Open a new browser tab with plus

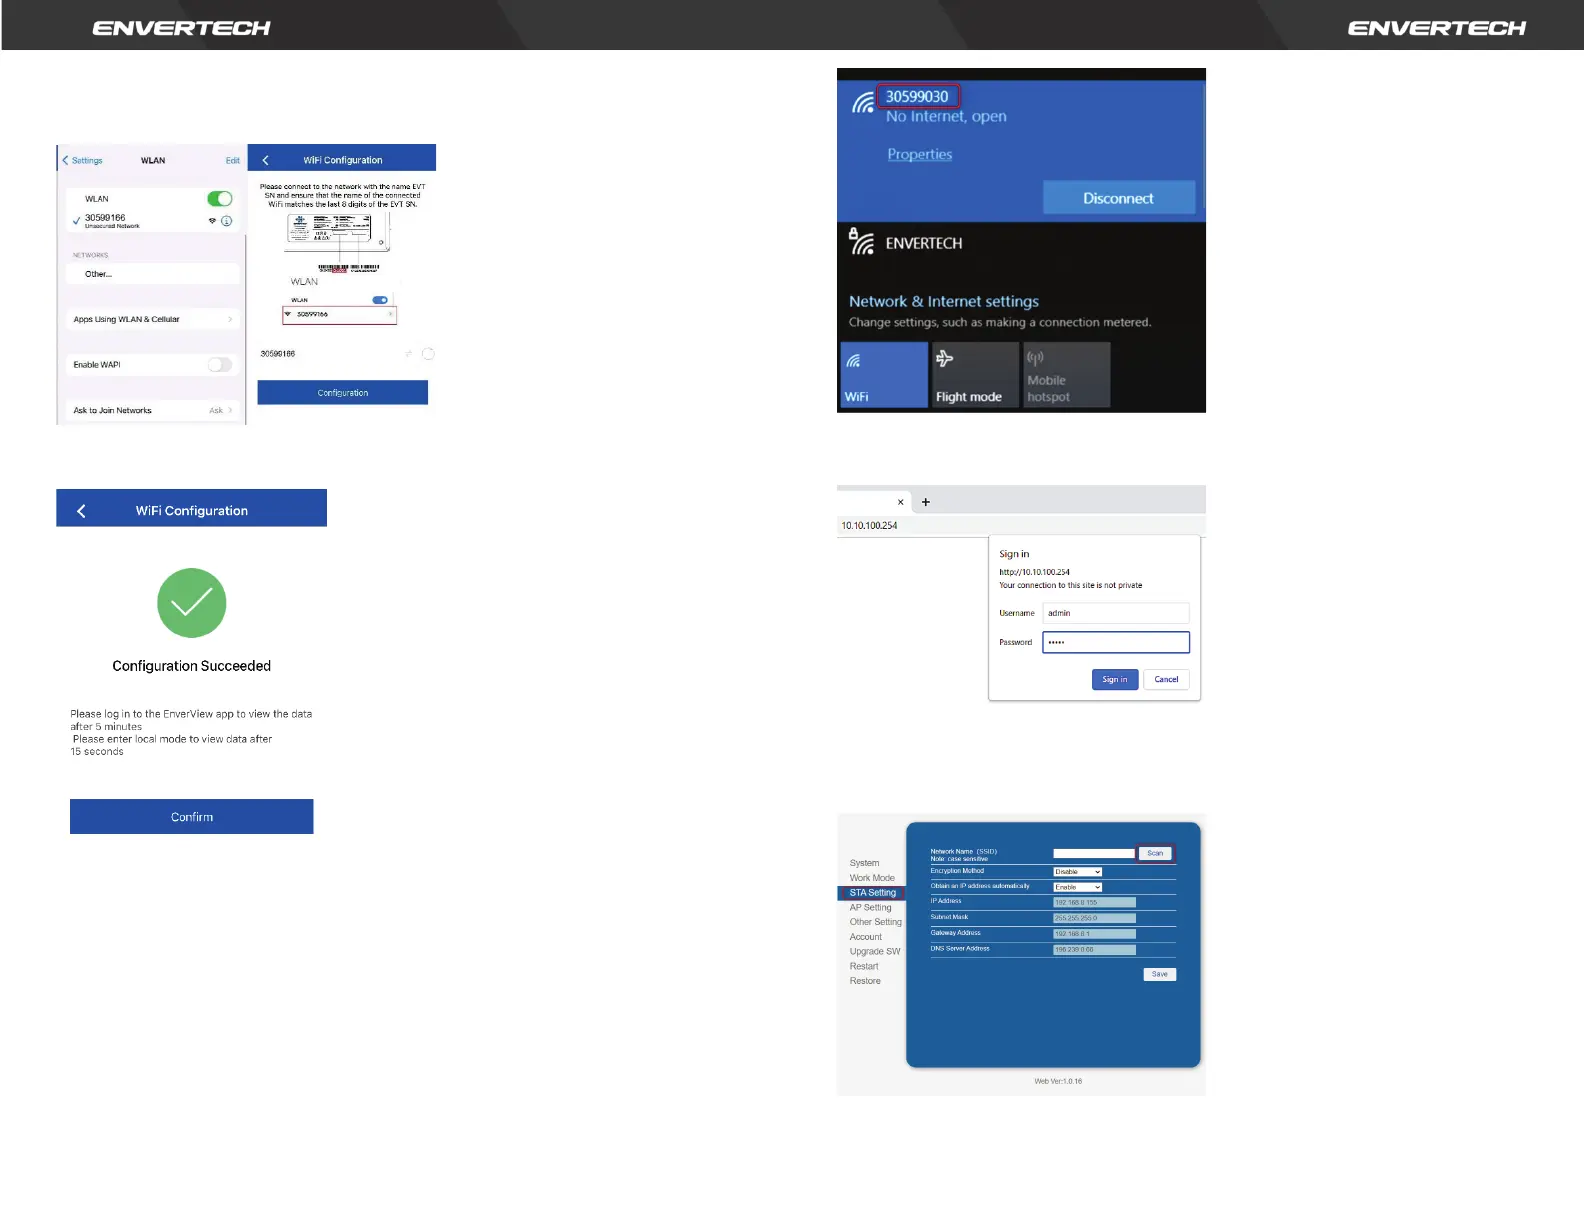click(926, 502)
